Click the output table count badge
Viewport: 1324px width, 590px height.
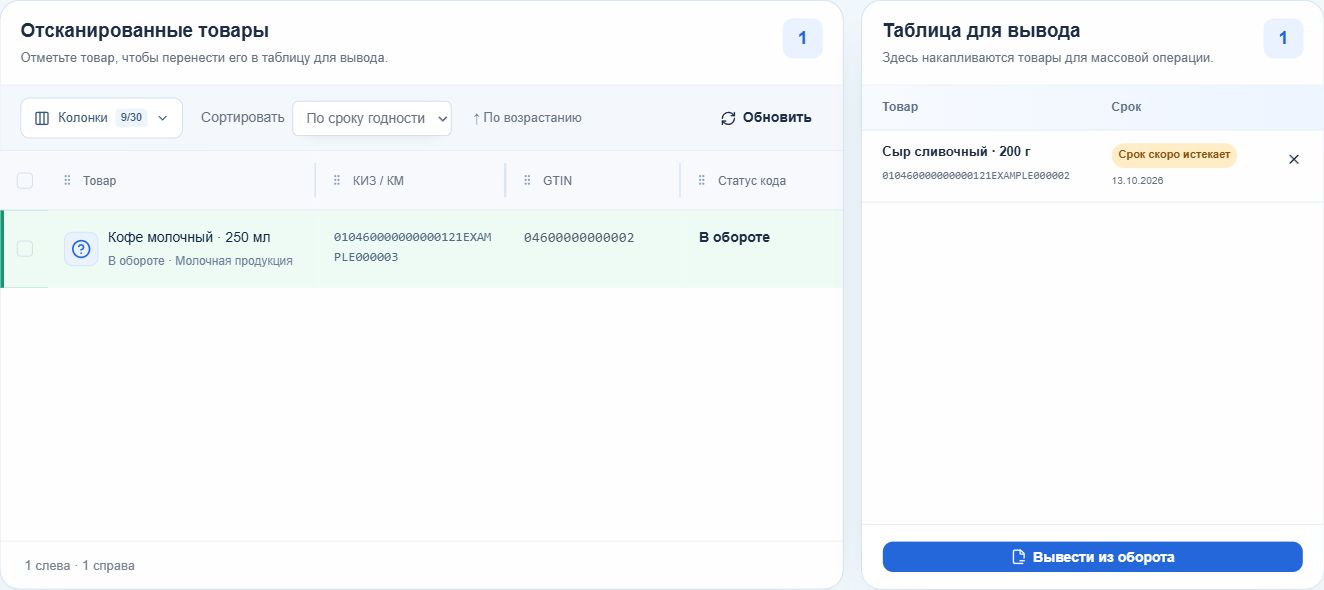pos(1283,39)
